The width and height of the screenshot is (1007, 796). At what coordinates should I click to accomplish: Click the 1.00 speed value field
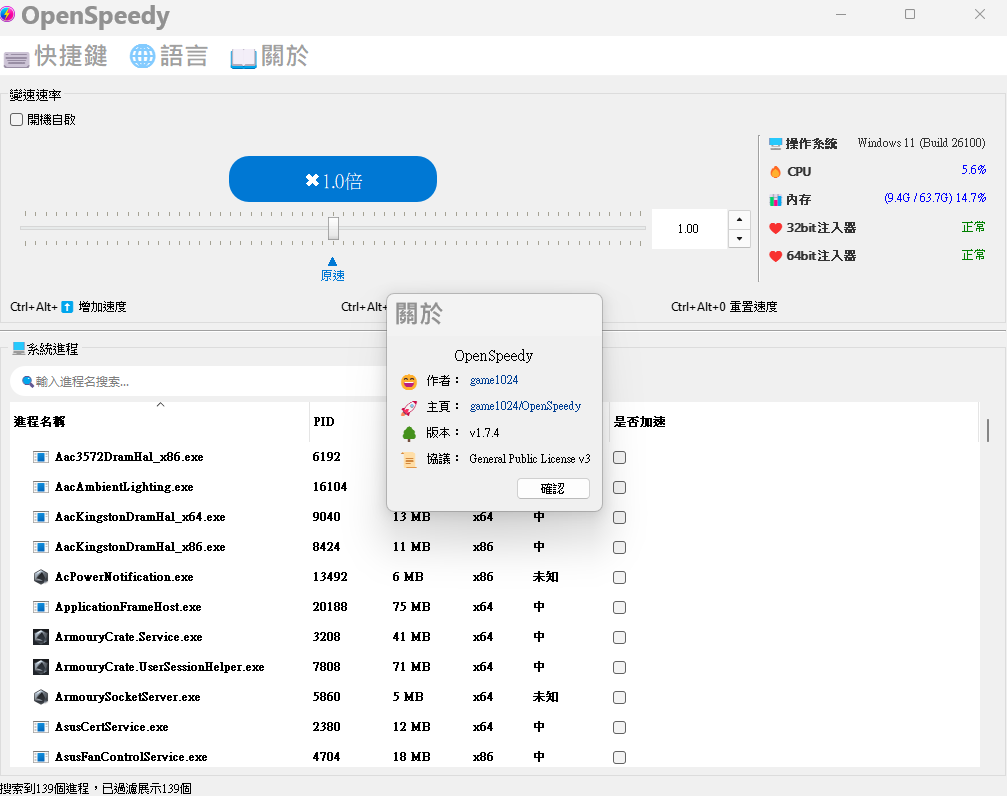689,229
